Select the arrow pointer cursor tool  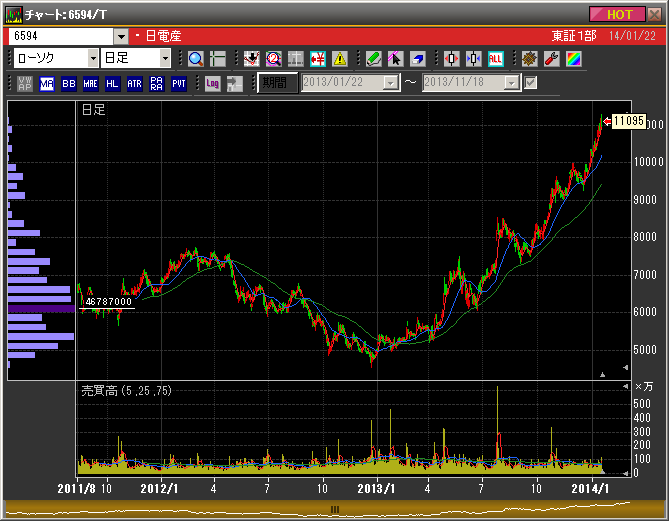click(x=395, y=59)
